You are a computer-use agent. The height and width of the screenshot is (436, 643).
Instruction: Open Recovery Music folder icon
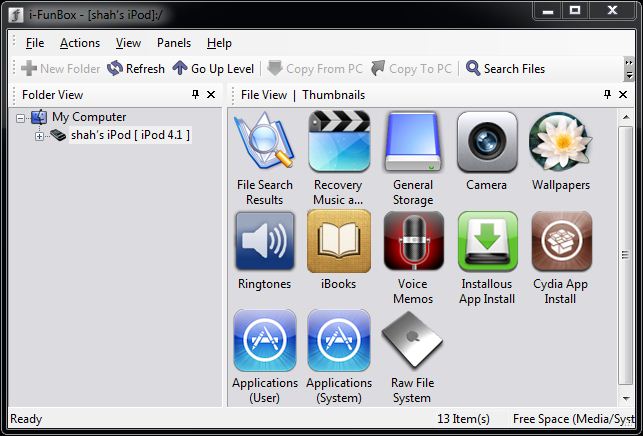[339, 142]
